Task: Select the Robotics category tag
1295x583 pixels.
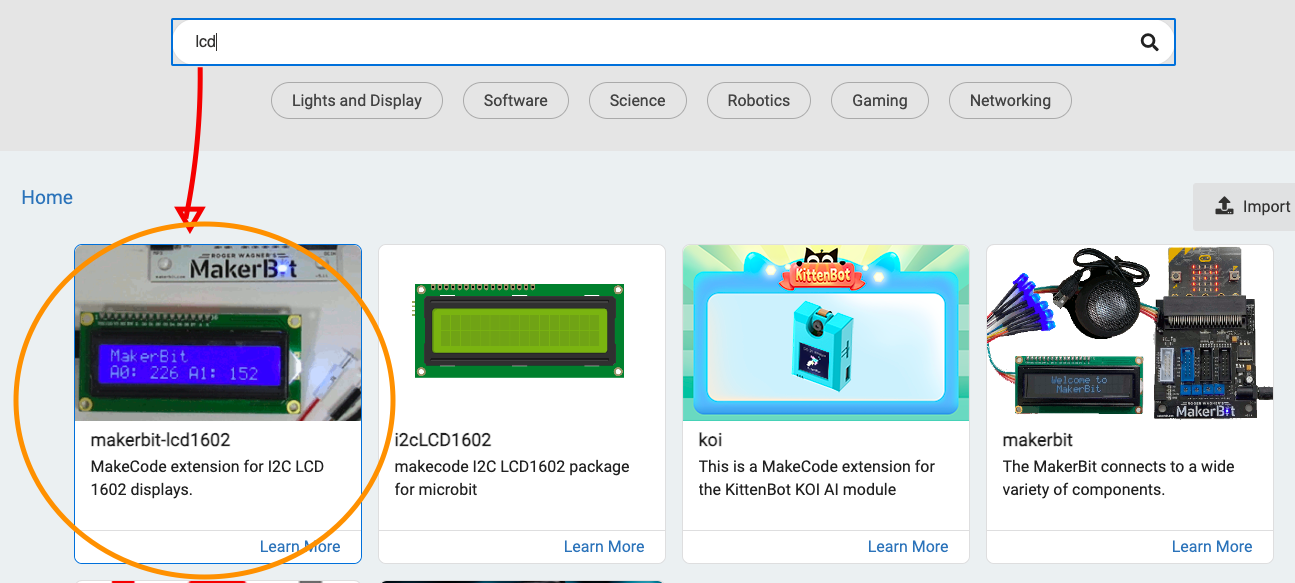Action: [759, 100]
